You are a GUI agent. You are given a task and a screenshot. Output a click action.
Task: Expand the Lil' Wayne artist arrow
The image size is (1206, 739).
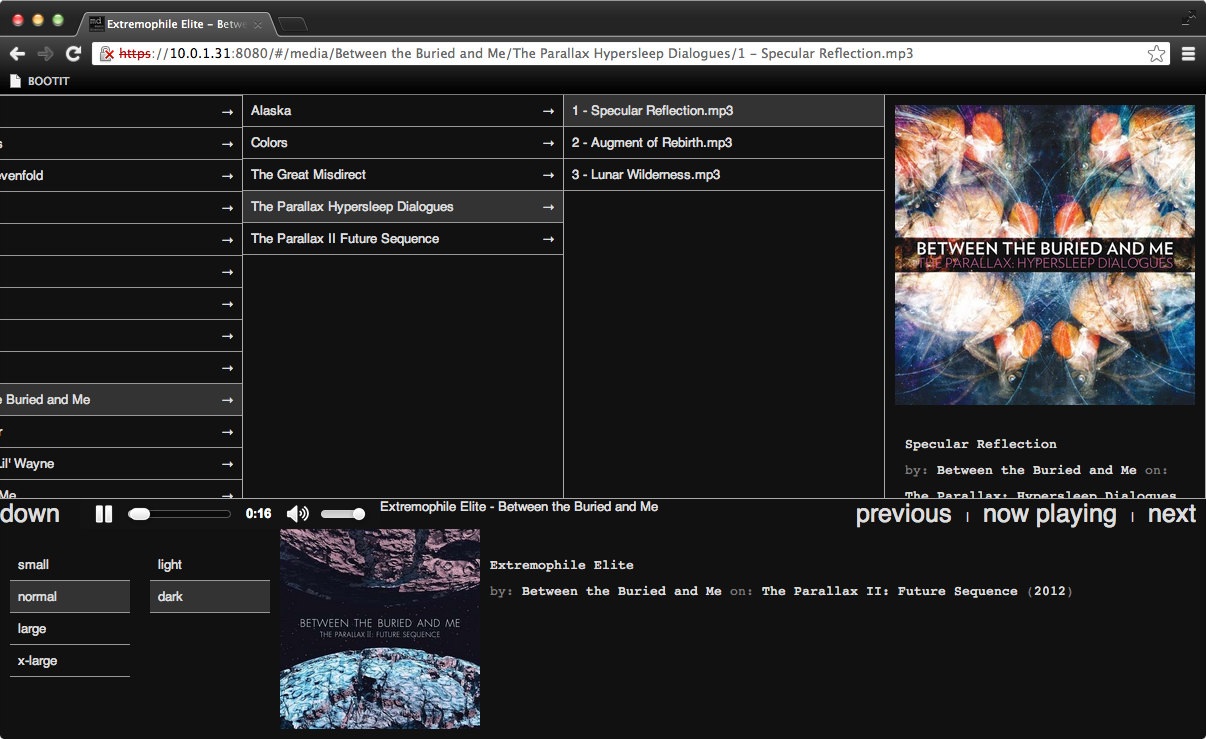[x=228, y=464]
